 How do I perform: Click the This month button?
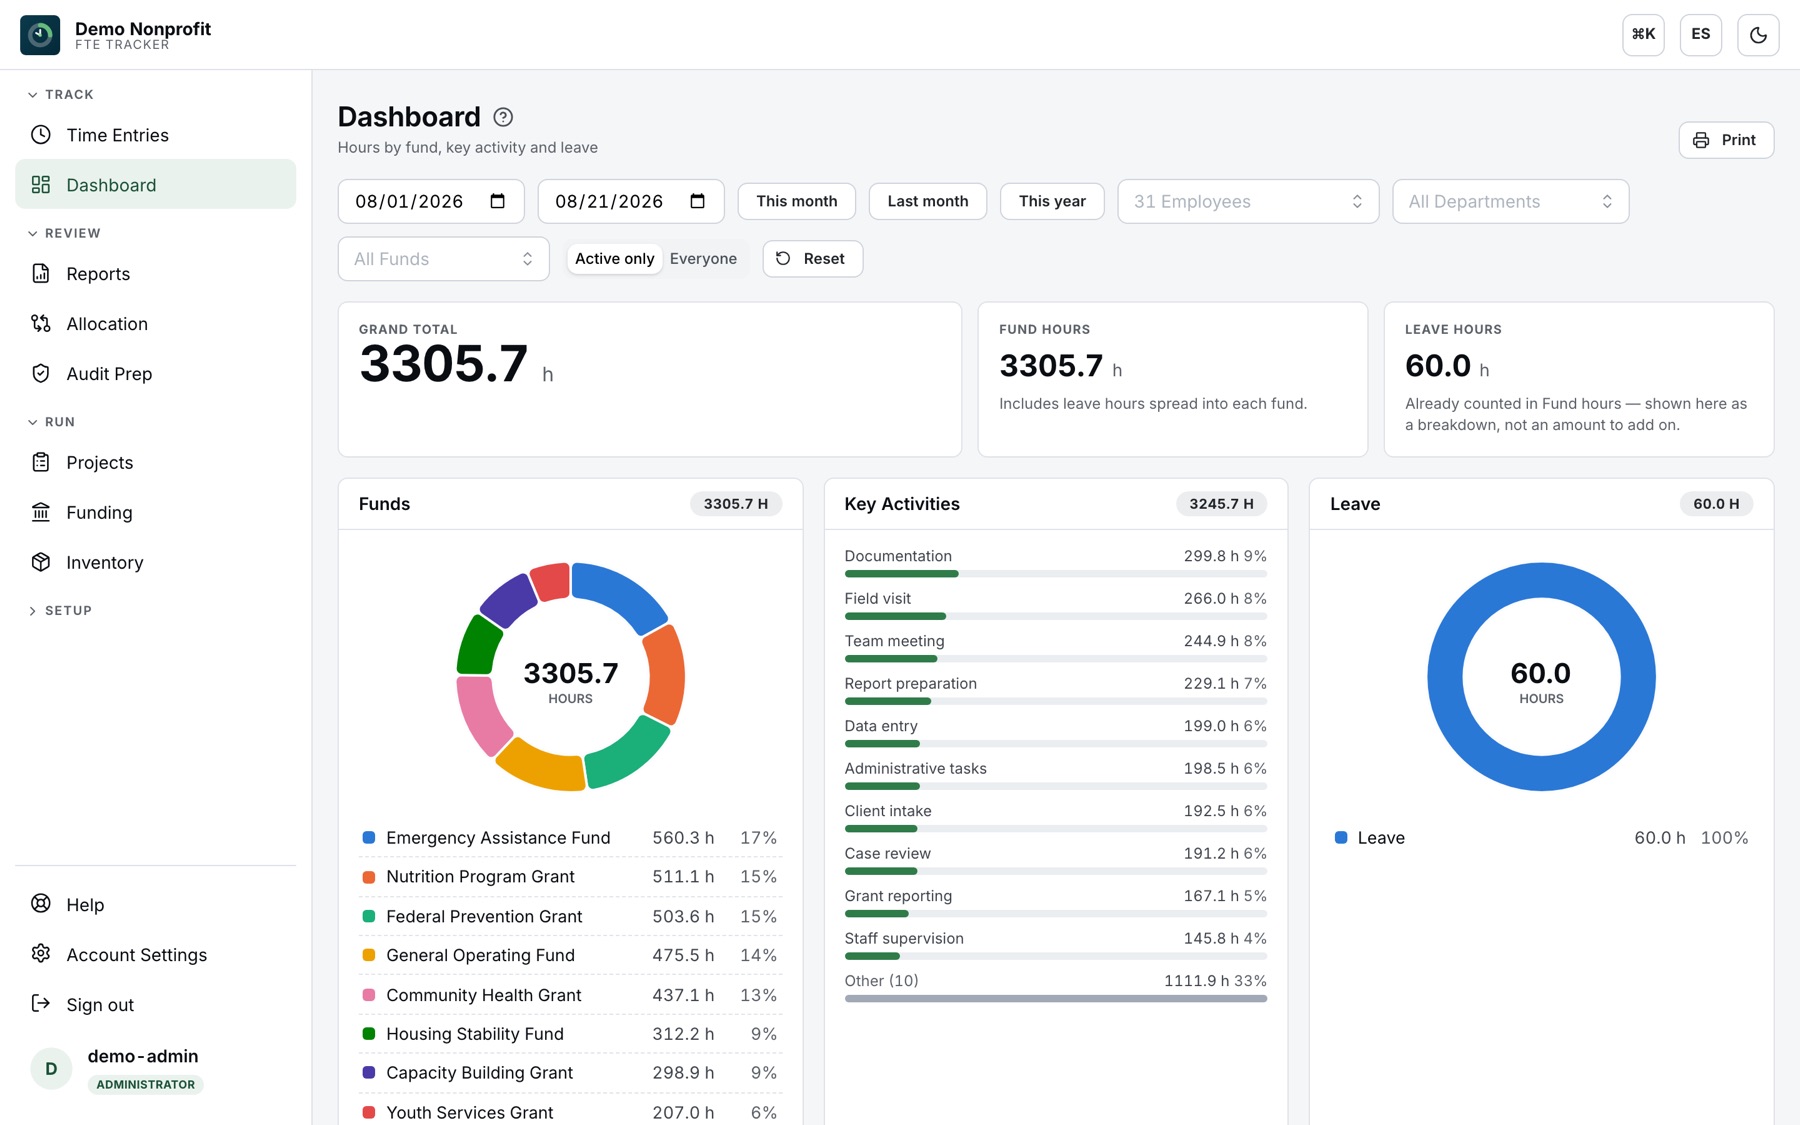point(796,201)
